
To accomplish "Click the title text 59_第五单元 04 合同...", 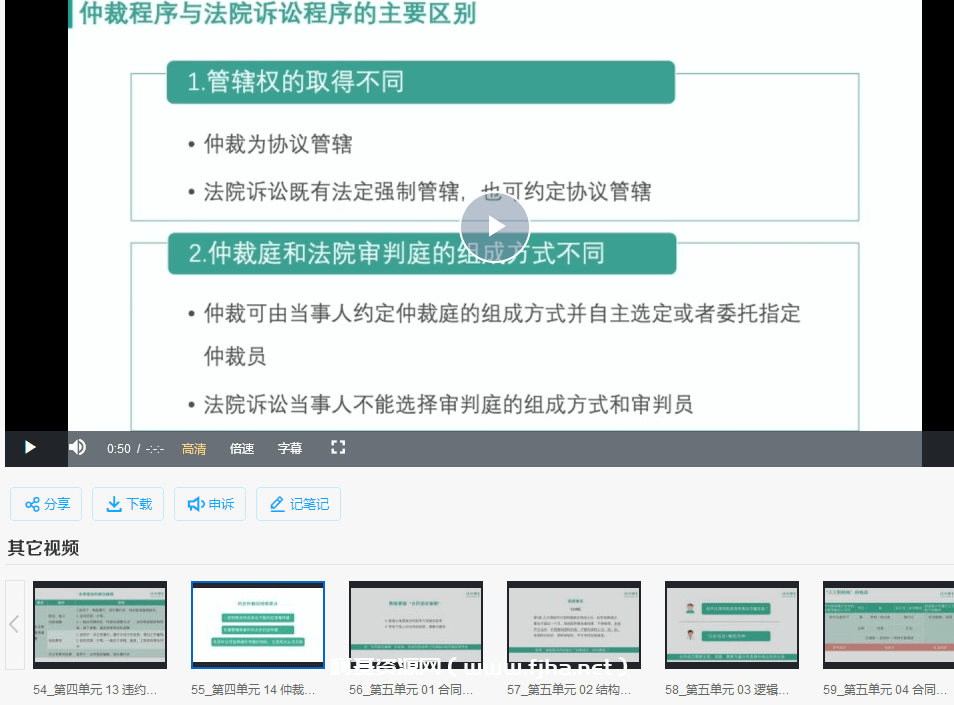I will pyautogui.click(x=885, y=690).
